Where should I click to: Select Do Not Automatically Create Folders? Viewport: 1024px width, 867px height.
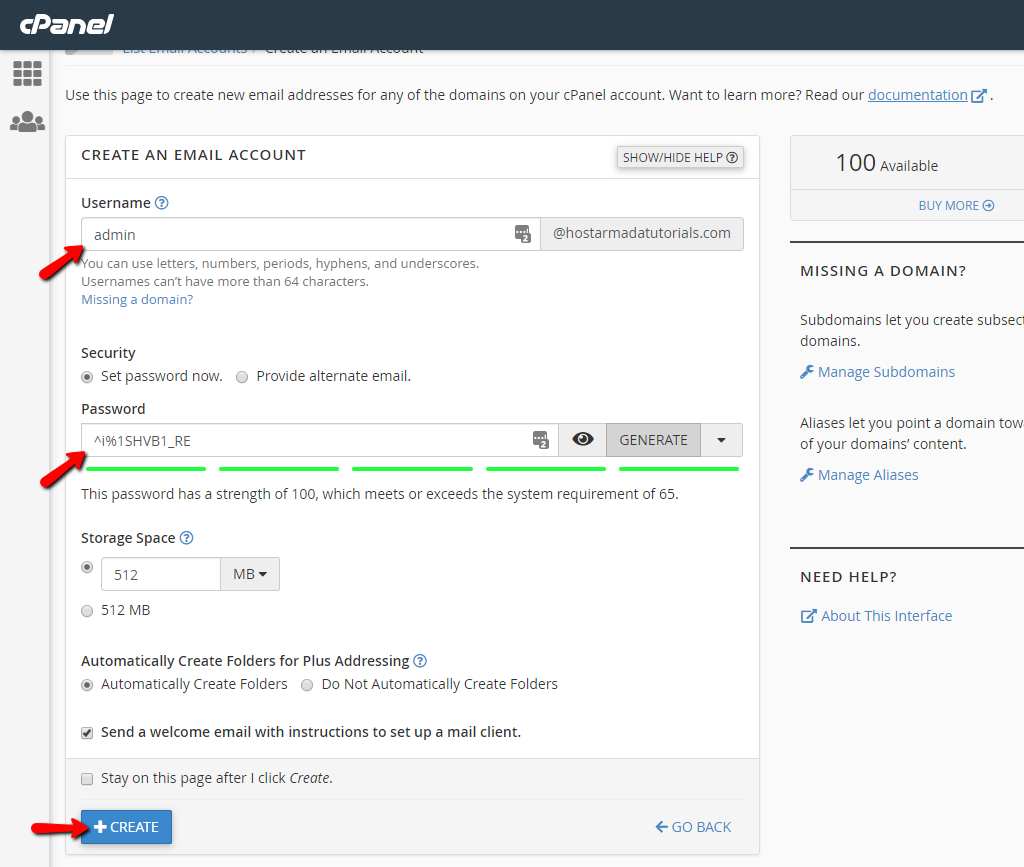[x=308, y=685]
